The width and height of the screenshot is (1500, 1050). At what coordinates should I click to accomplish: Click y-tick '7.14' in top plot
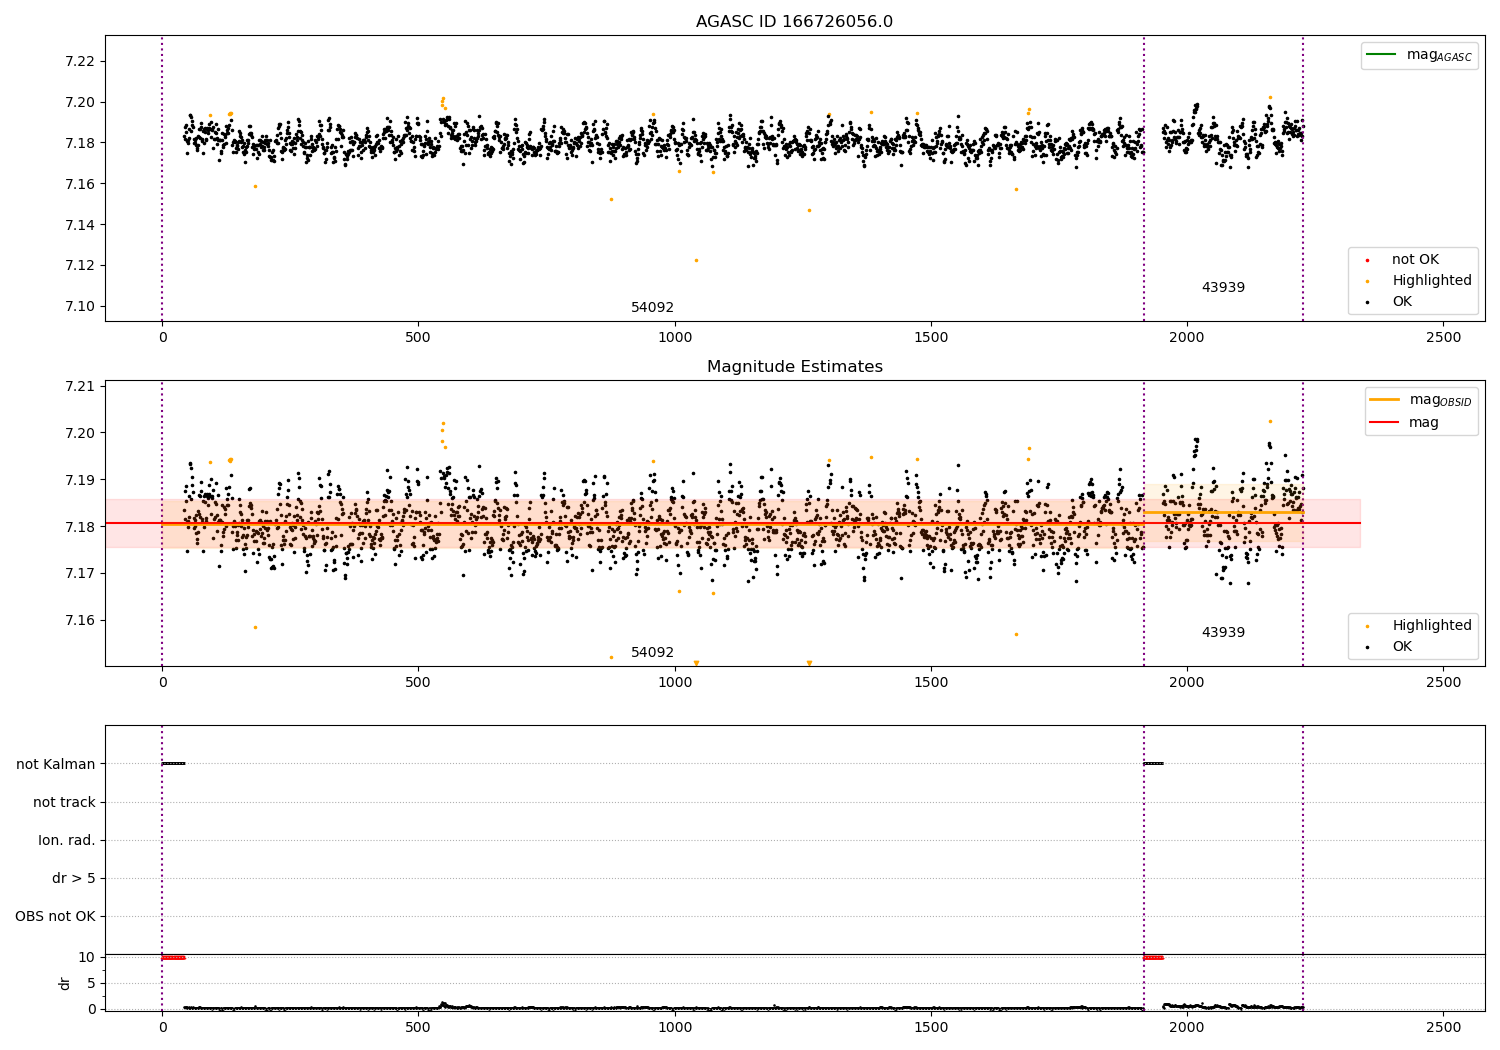[x=78, y=225]
